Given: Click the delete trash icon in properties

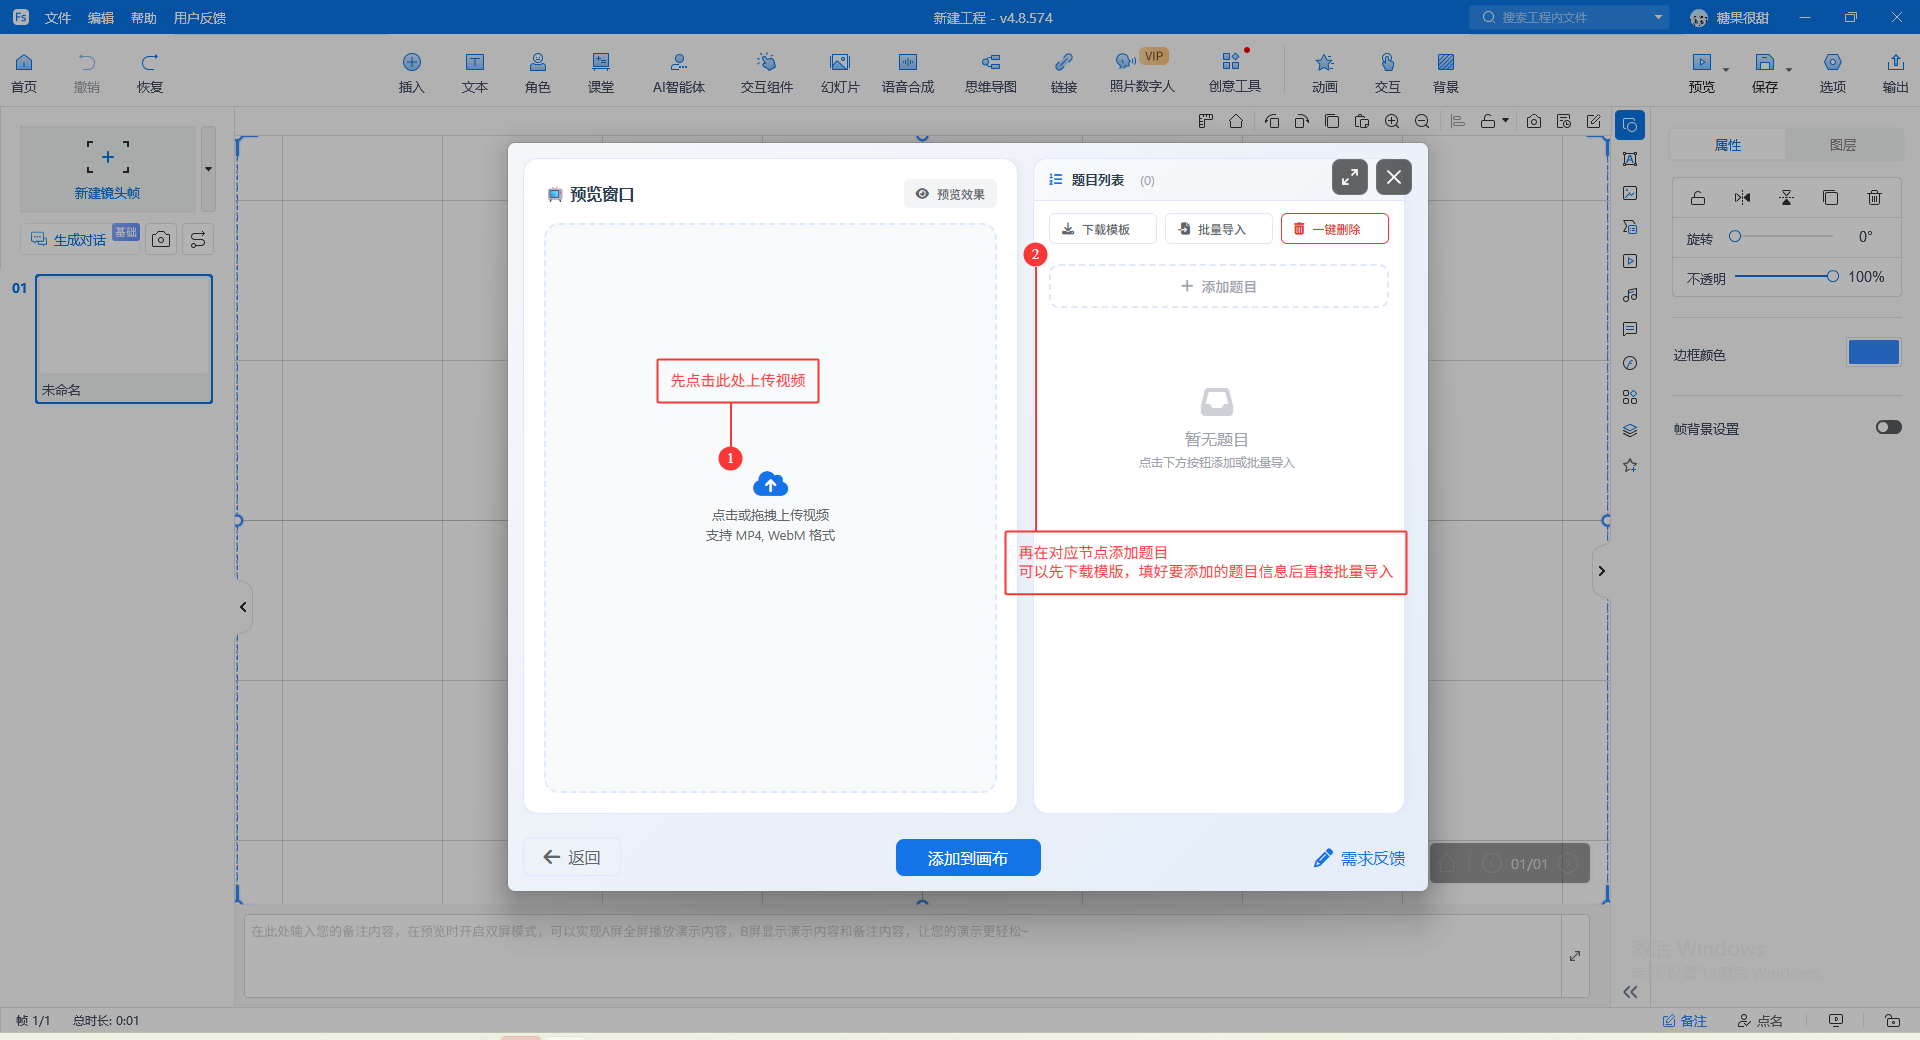Looking at the screenshot, I should (x=1874, y=198).
